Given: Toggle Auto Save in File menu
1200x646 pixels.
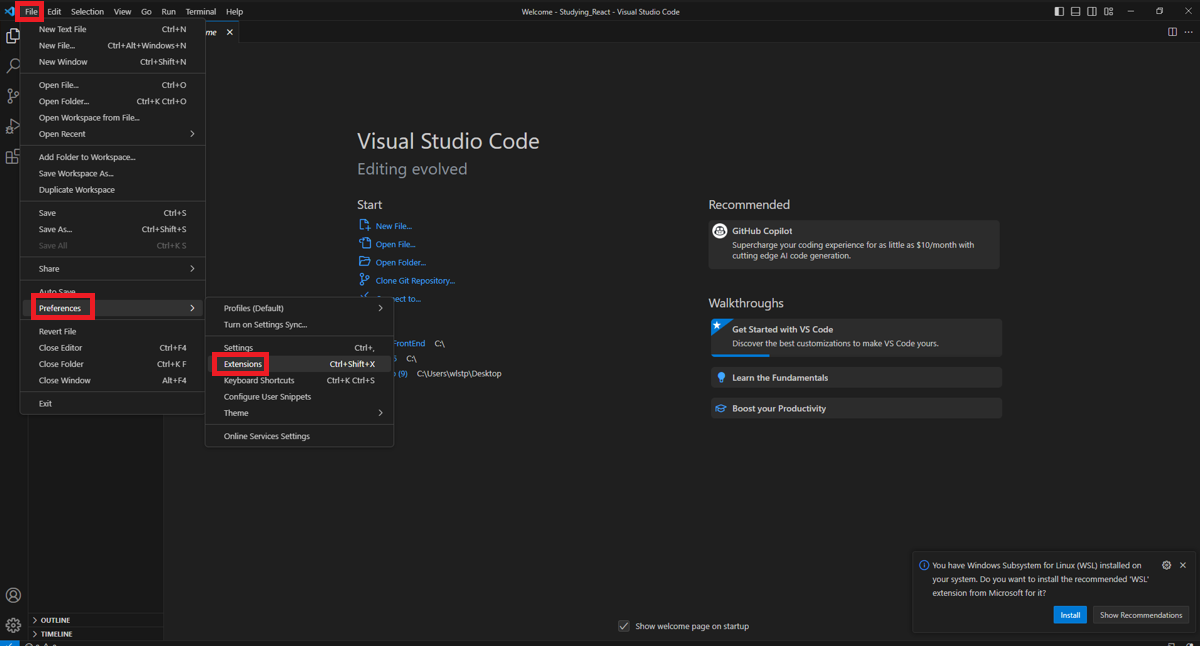Looking at the screenshot, I should 112,291.
